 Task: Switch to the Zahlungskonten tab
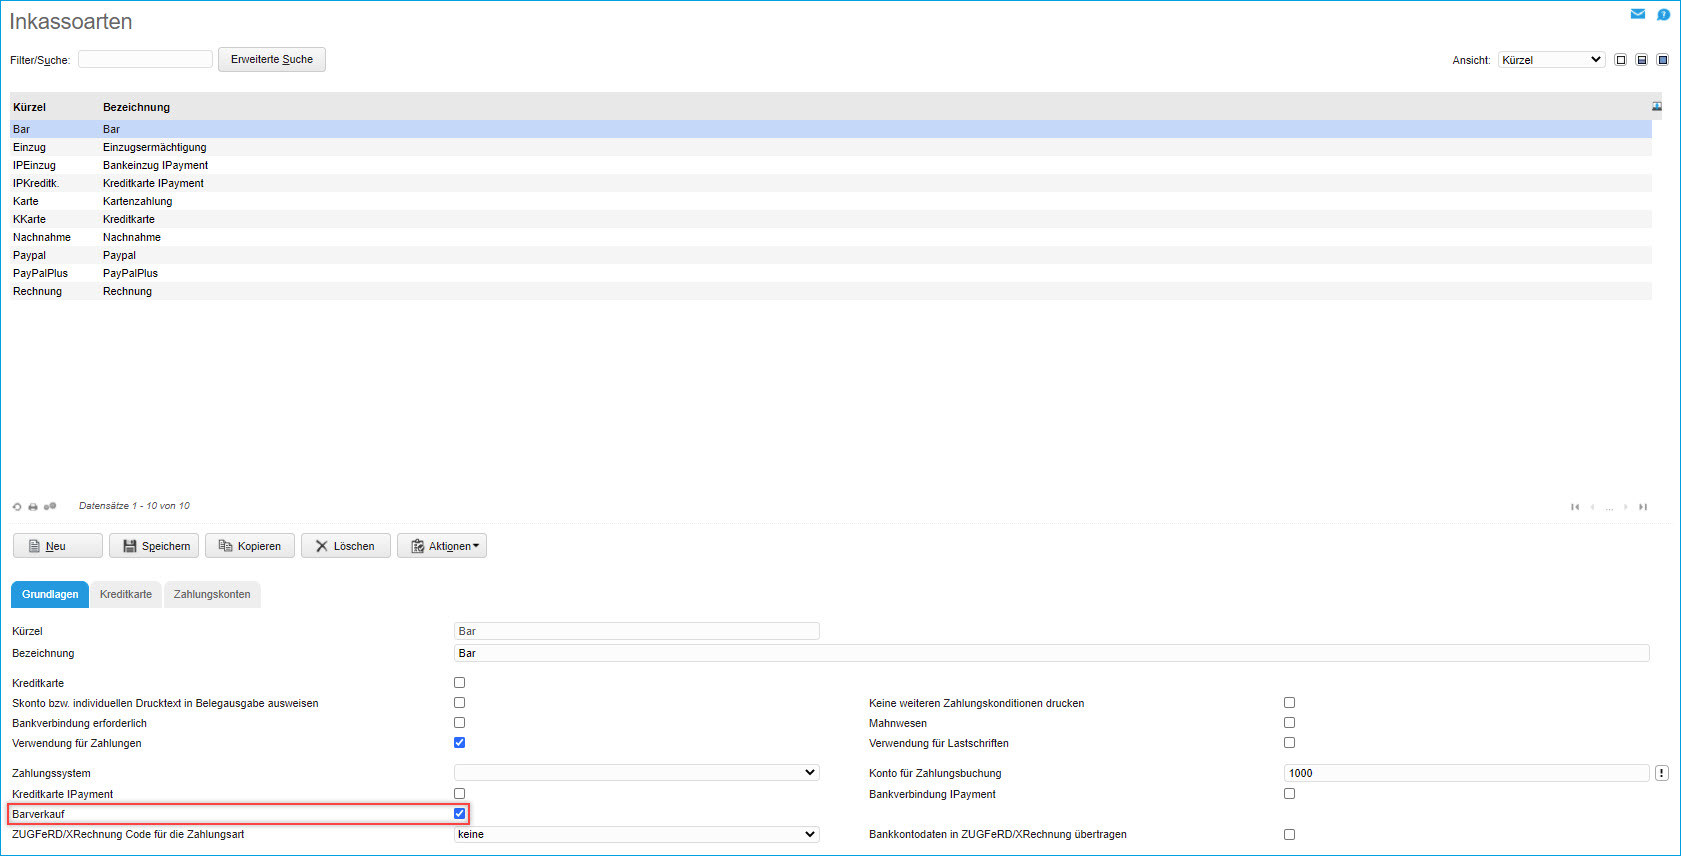pos(212,594)
